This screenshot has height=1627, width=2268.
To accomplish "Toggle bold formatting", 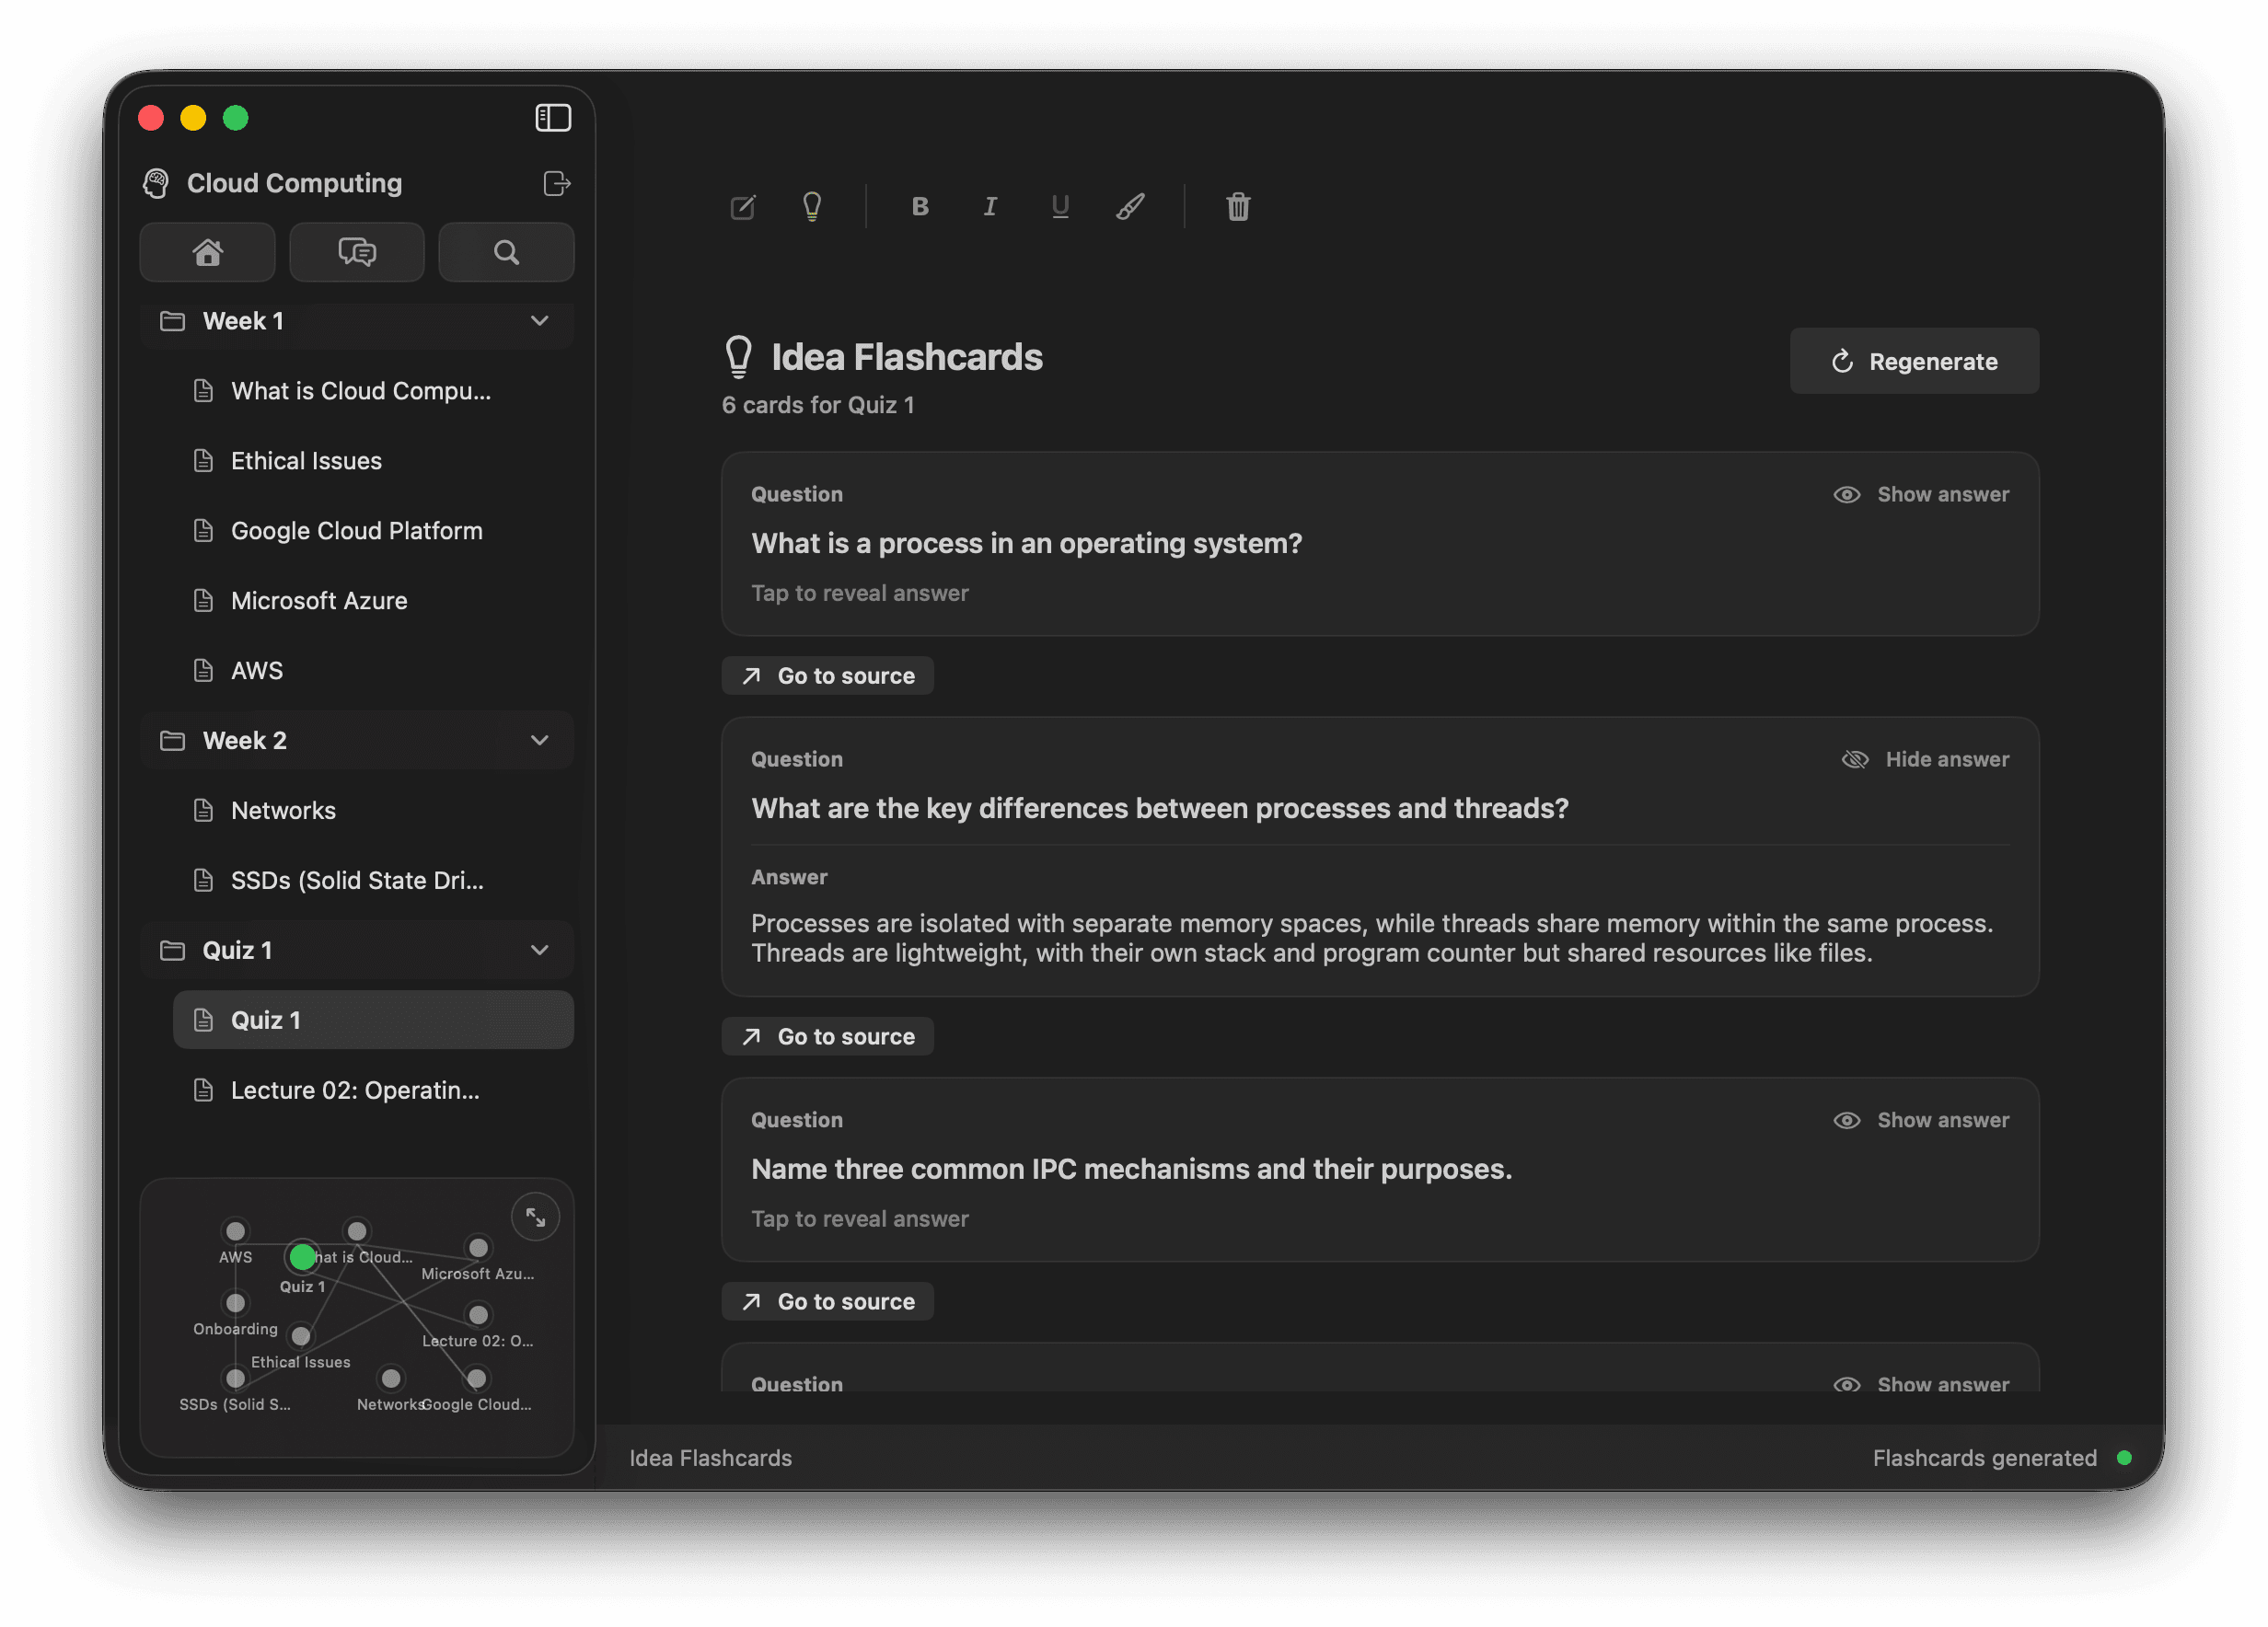I will click(x=920, y=207).
